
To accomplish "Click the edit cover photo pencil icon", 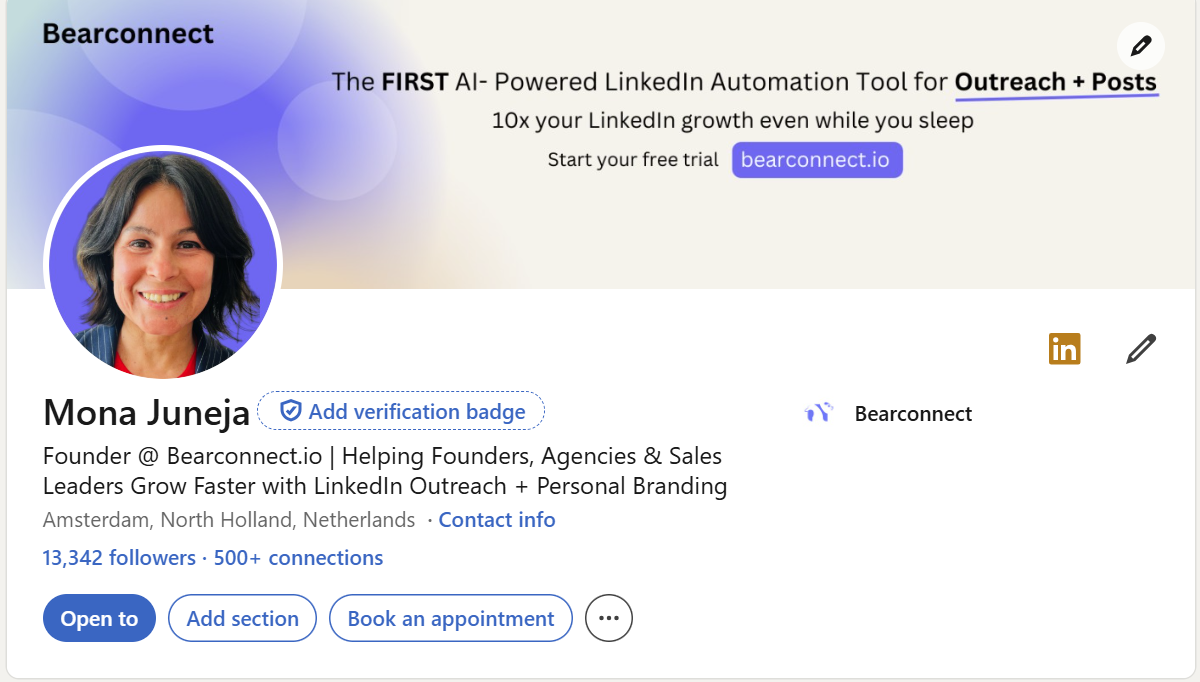I will [1140, 46].
